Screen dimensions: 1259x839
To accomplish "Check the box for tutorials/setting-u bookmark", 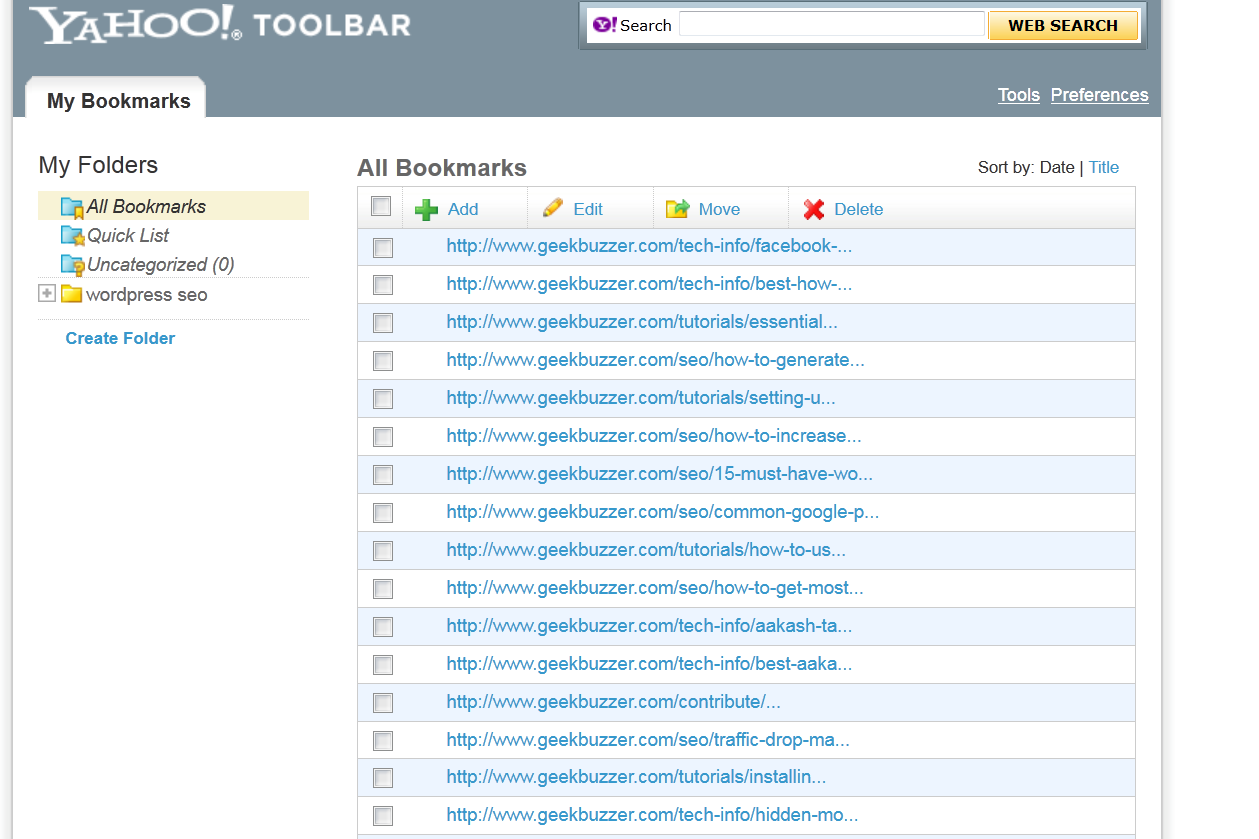I will [x=383, y=399].
